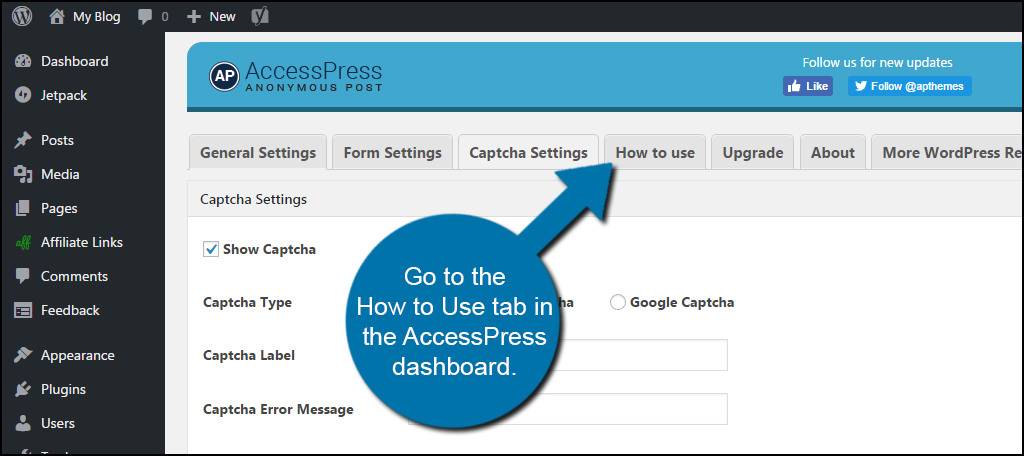This screenshot has width=1024, height=456.
Task: Click Follow @apthemes Twitter button
Action: click(910, 86)
